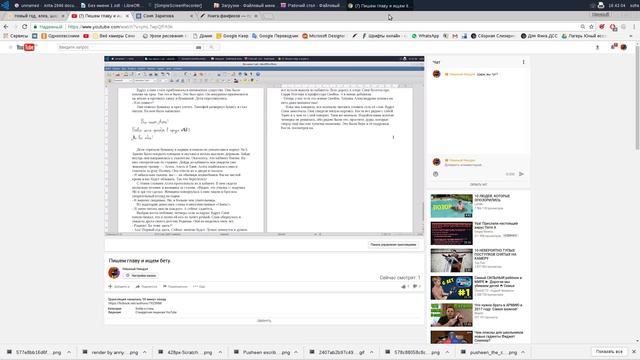The height and width of the screenshot is (360, 640).
Task: Expand options for 578c88058c8c png download
Action: coord(447,352)
